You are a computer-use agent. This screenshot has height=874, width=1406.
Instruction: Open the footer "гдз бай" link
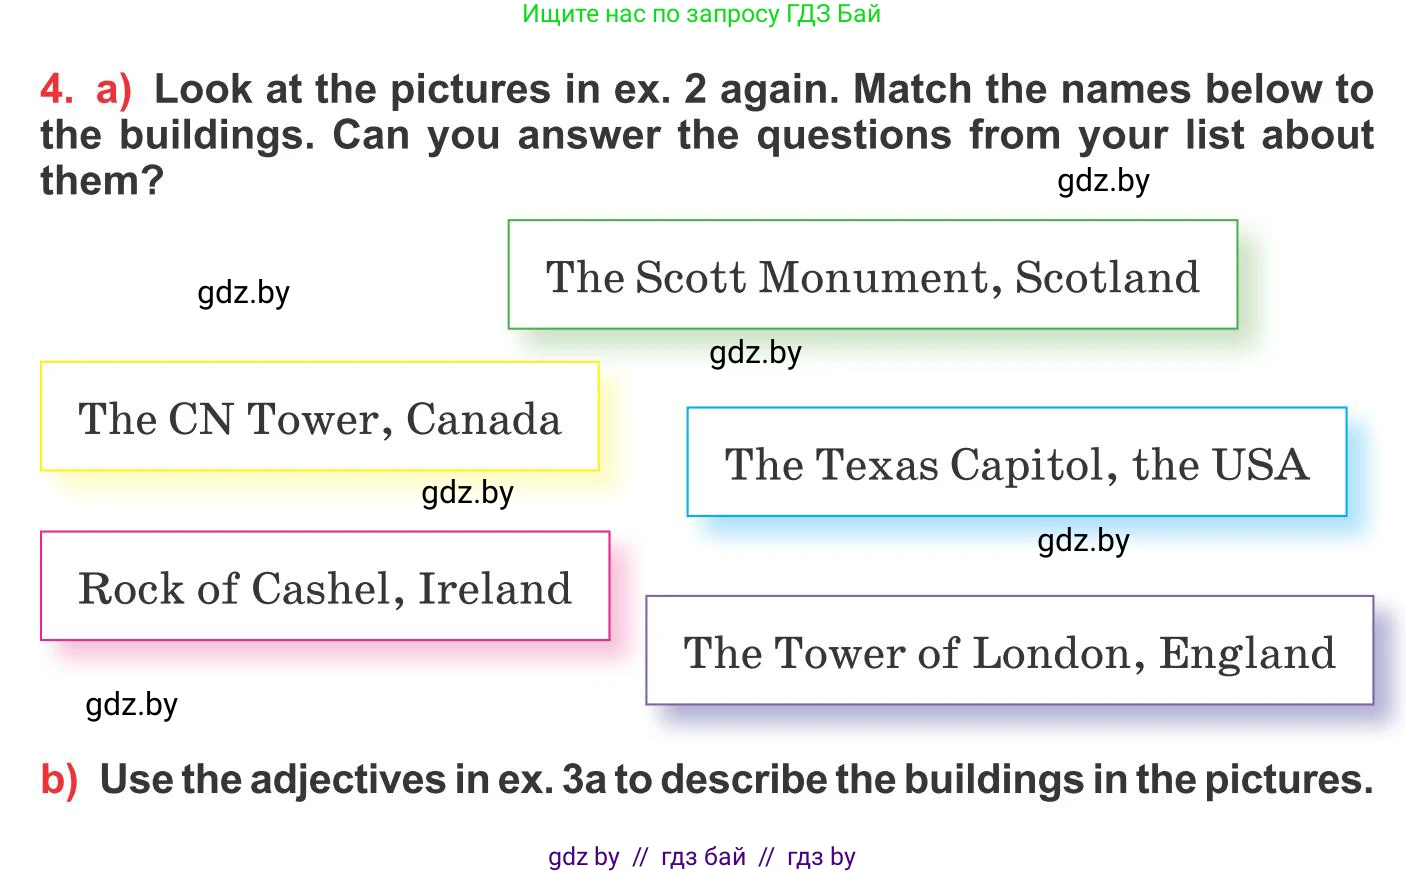[703, 857]
